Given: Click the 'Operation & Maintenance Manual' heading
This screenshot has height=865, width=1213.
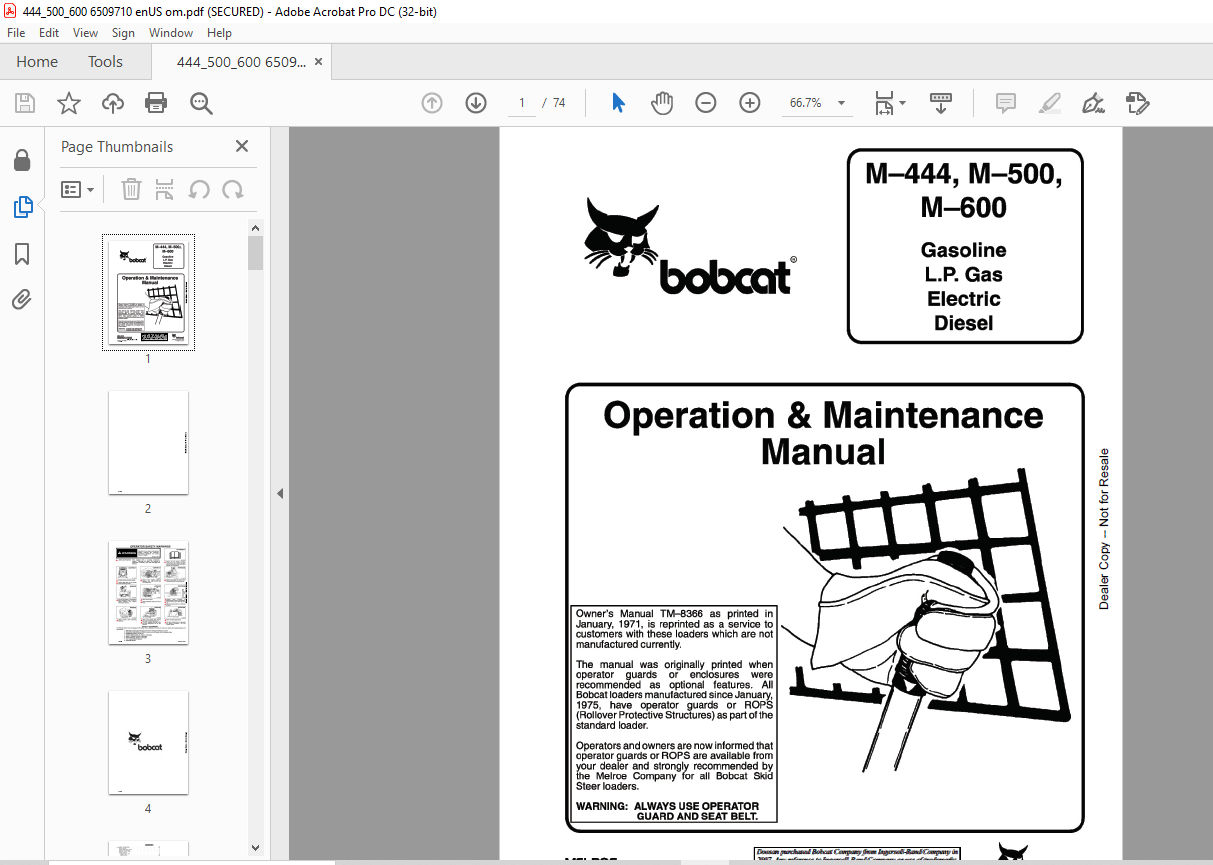Looking at the screenshot, I should pyautogui.click(x=823, y=433).
